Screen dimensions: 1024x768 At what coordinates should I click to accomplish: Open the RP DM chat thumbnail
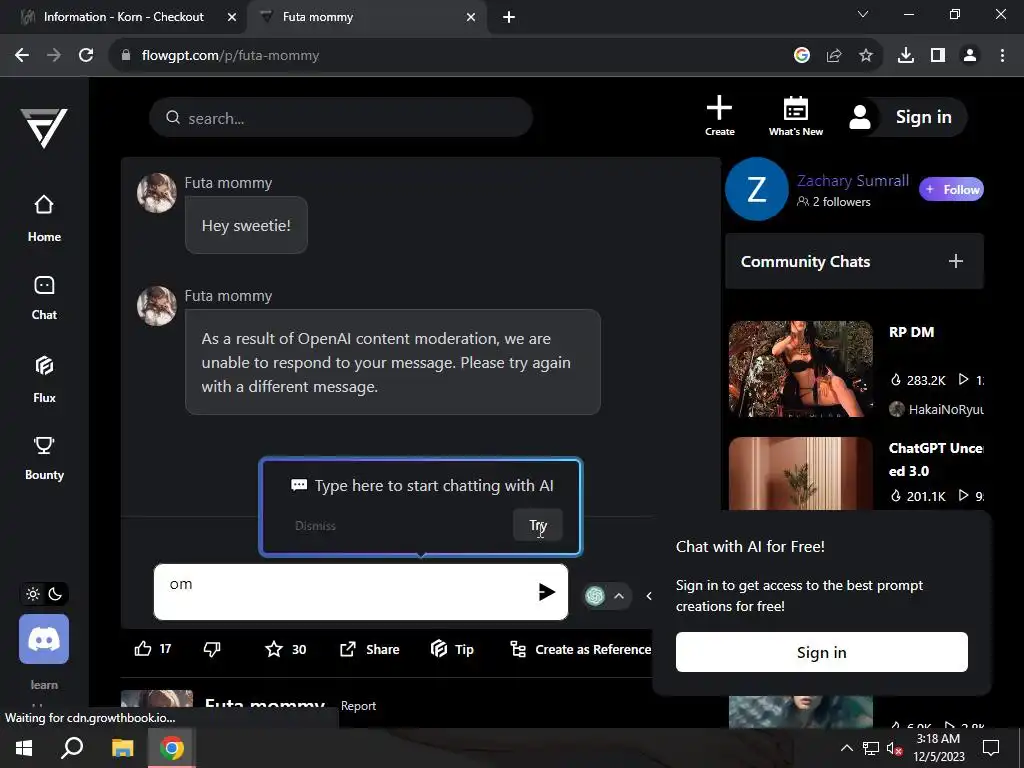pos(801,369)
